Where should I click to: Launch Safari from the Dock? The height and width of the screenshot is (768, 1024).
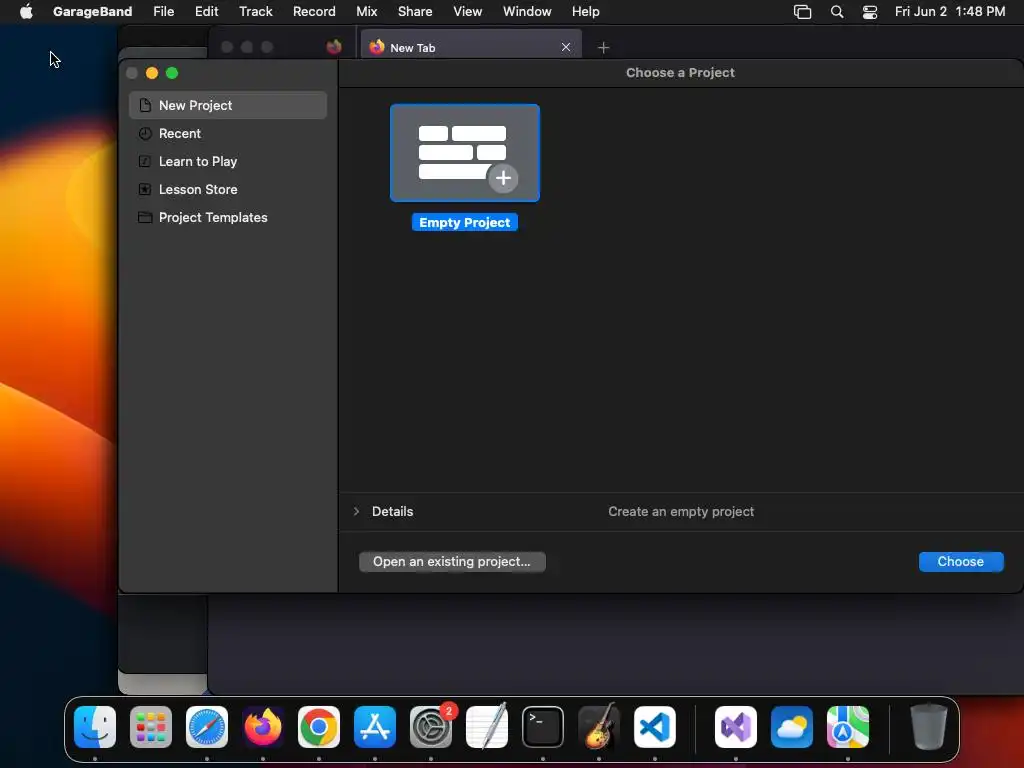(207, 727)
